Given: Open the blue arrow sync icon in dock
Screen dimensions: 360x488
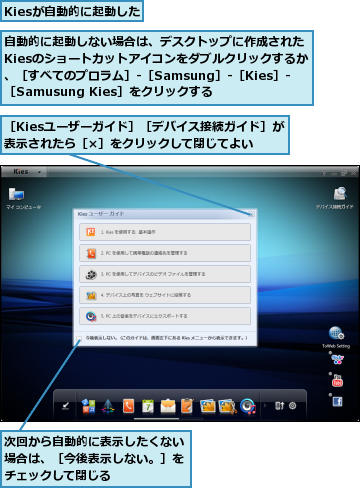Looking at the screenshot, I should 108,406.
